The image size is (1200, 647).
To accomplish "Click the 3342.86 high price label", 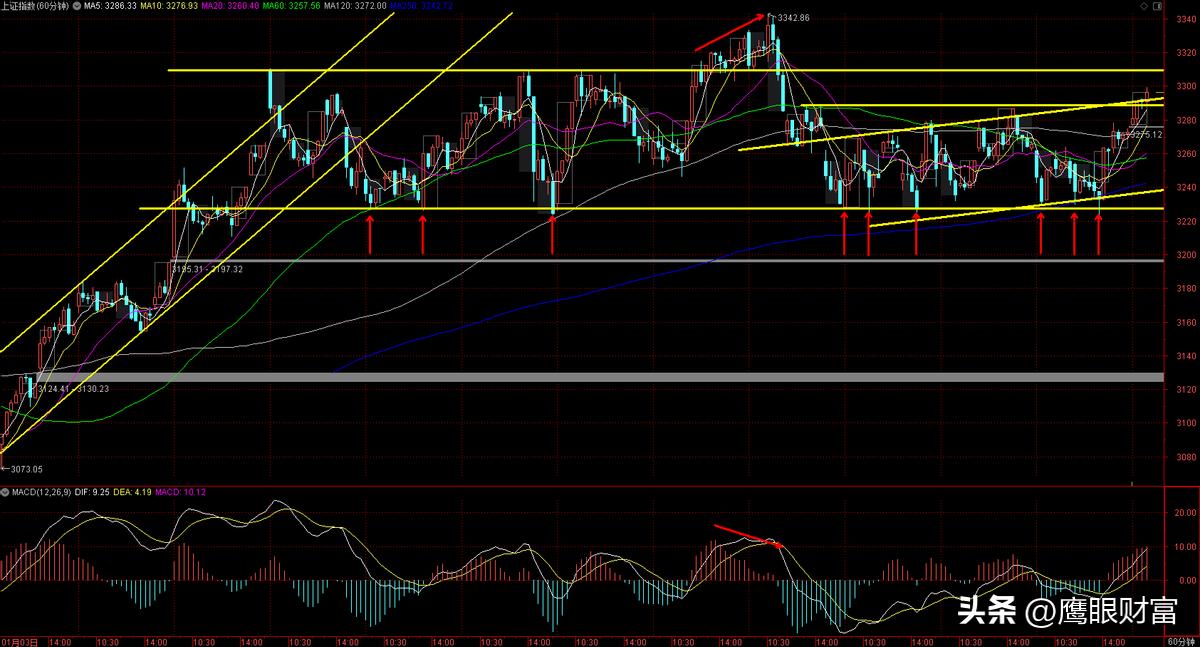I will [x=792, y=17].
